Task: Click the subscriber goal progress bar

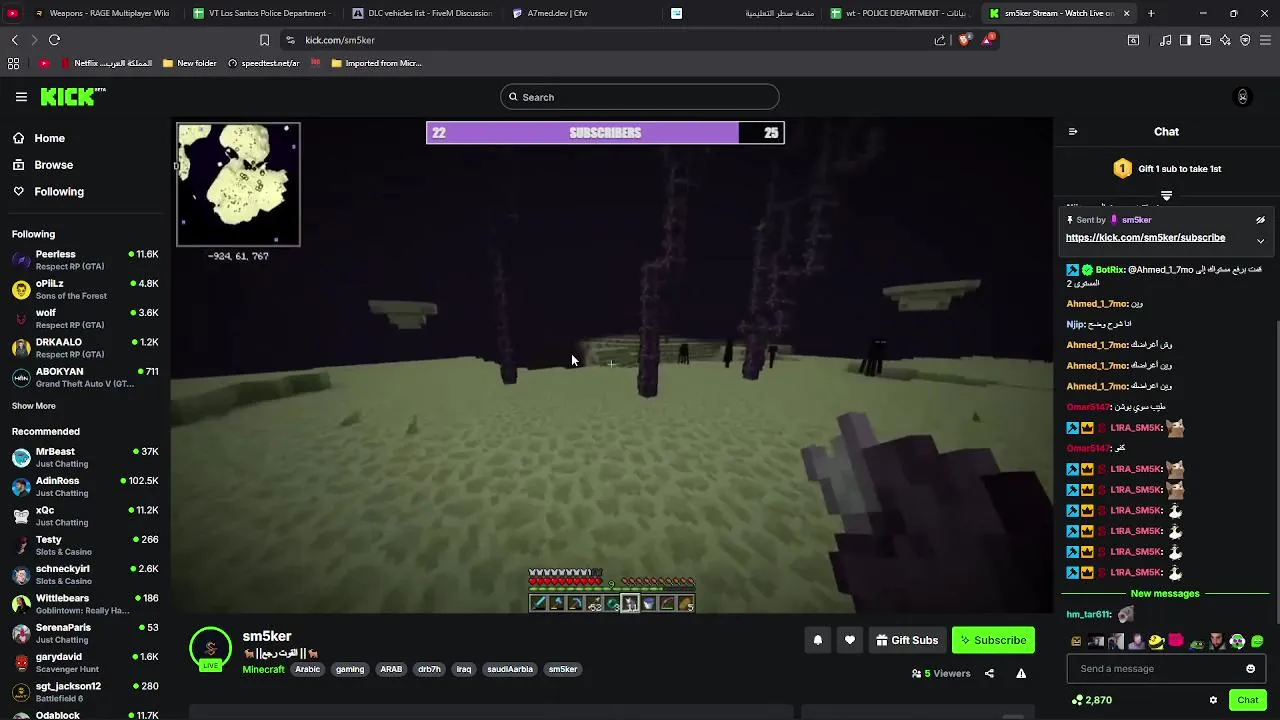Action: coord(605,133)
